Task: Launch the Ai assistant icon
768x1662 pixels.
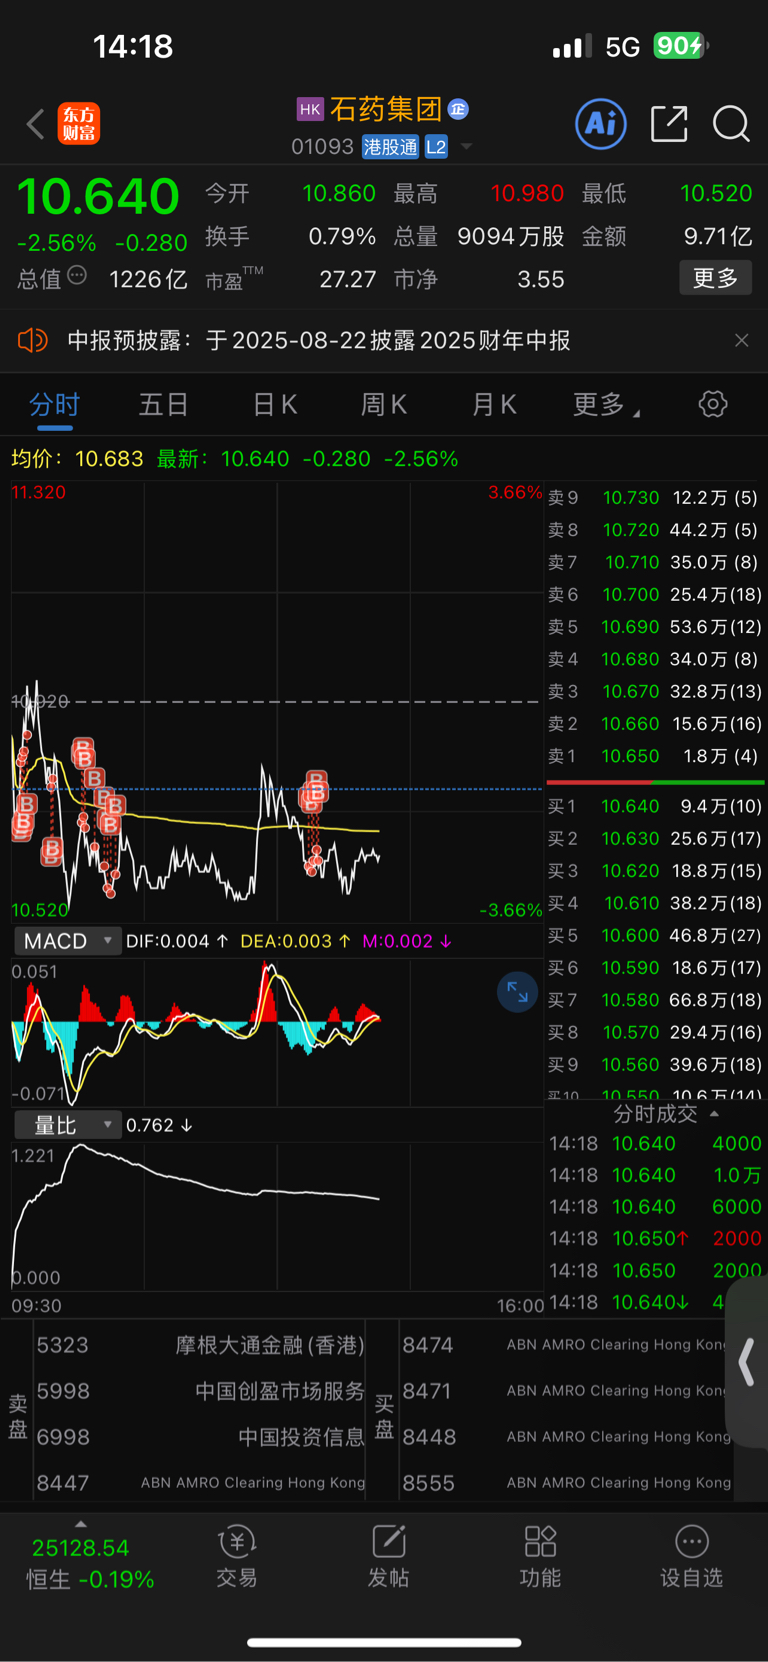Action: point(601,124)
